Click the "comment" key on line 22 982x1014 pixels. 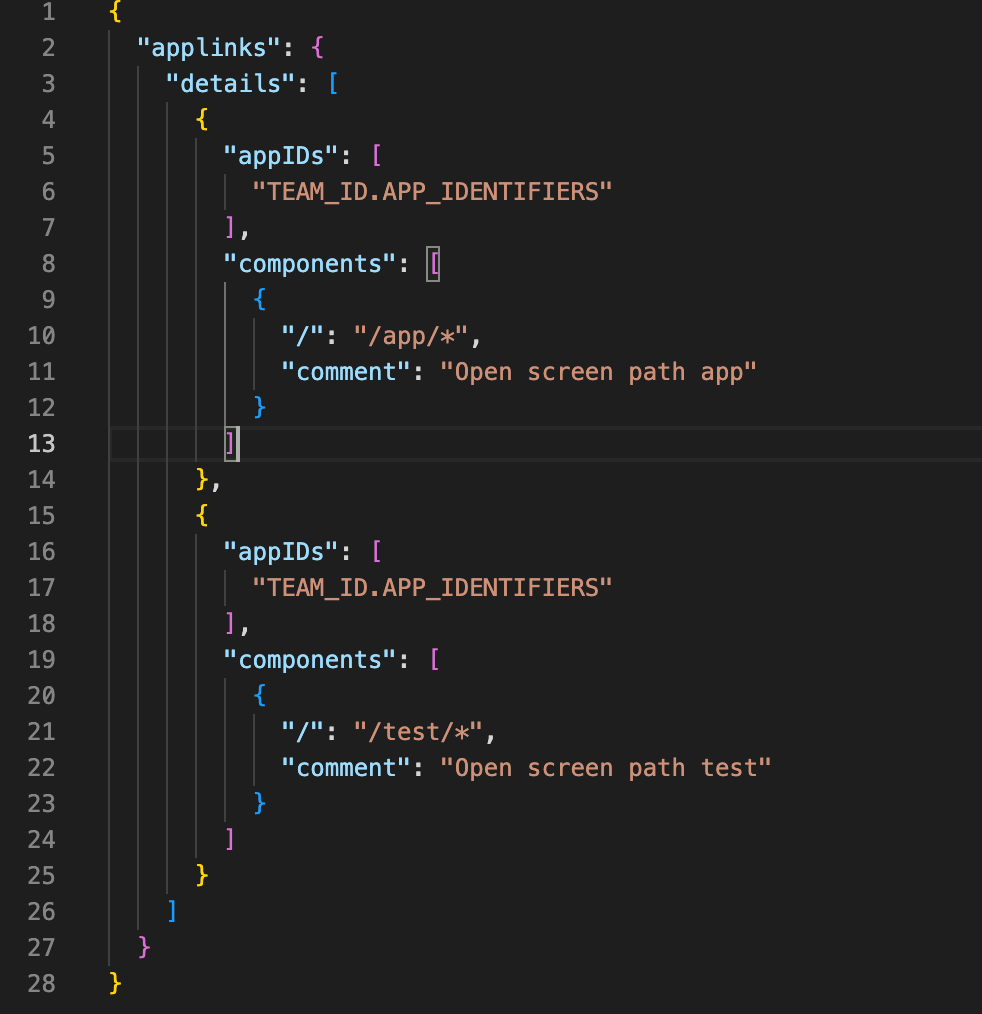[346, 768]
